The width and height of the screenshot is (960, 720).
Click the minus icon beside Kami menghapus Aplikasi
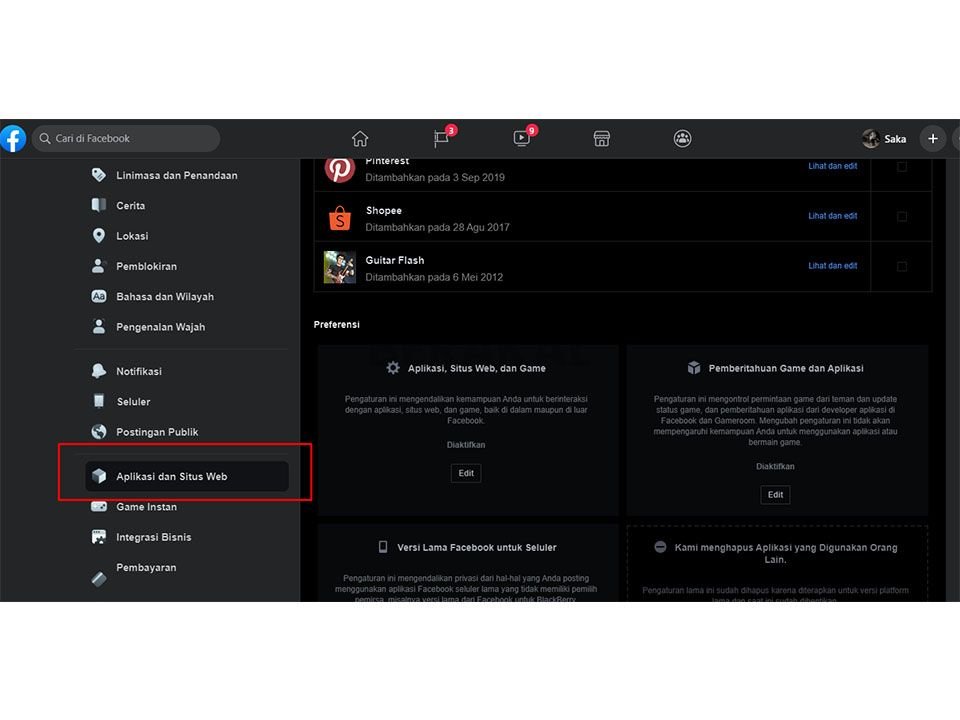point(660,547)
